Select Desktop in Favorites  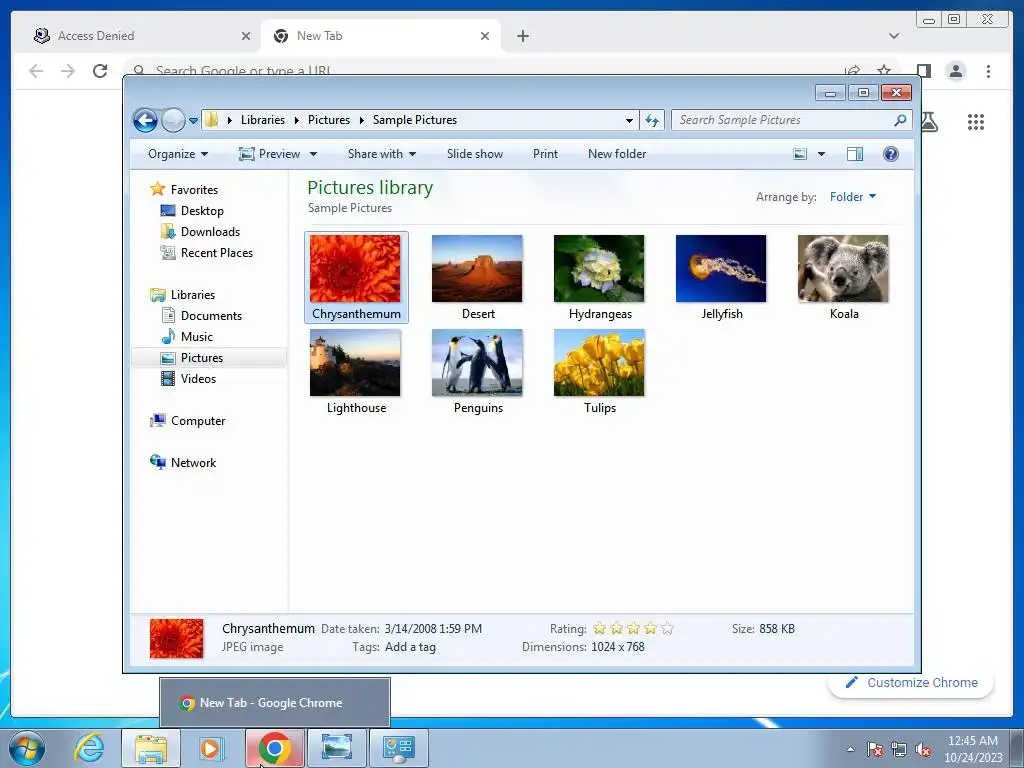(x=202, y=211)
